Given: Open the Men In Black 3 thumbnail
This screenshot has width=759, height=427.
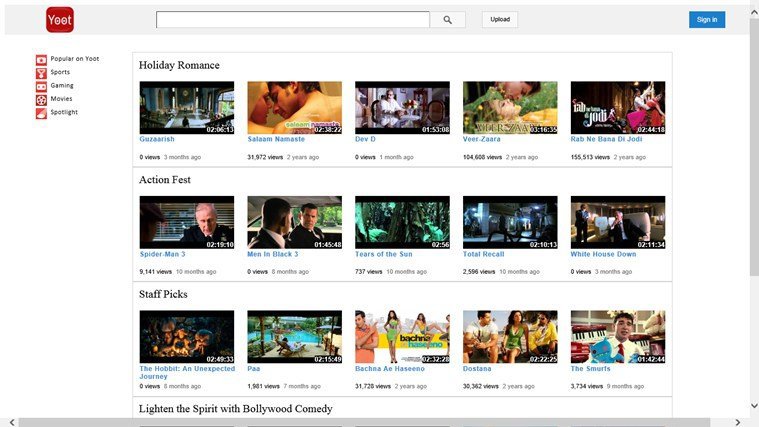Looking at the screenshot, I should 294,222.
